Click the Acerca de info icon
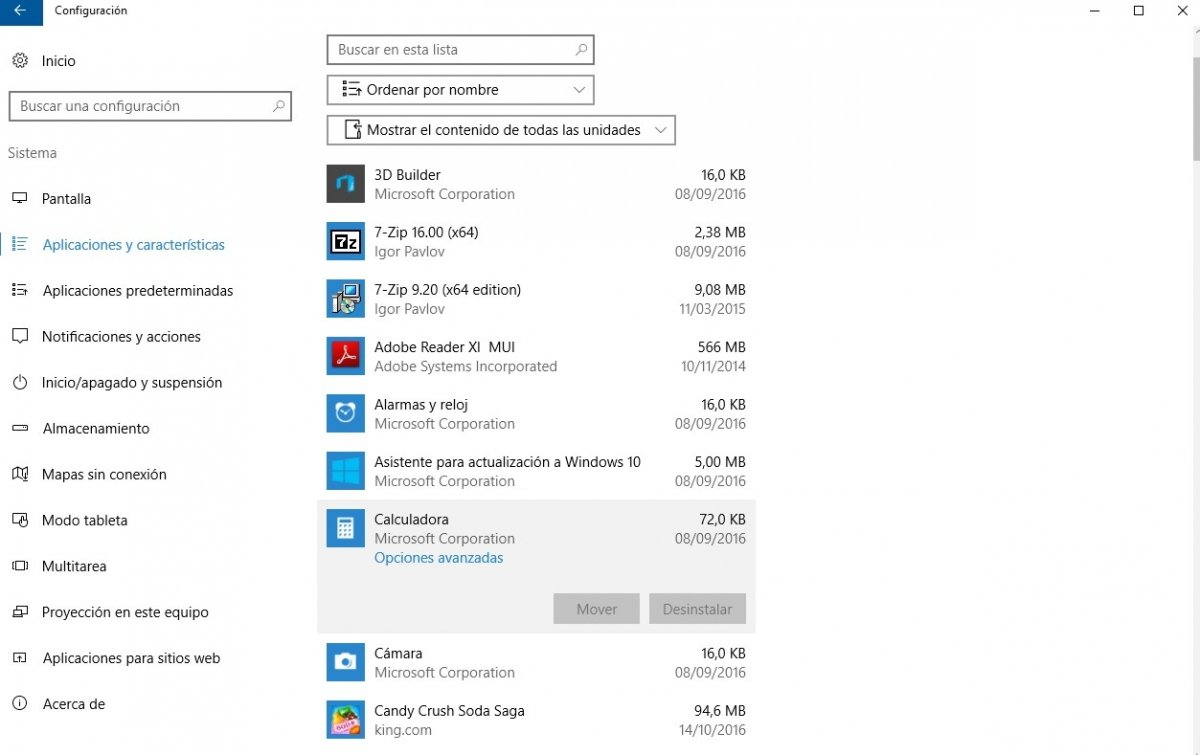Image resolution: width=1200 pixels, height=755 pixels. pyautogui.click(x=20, y=704)
